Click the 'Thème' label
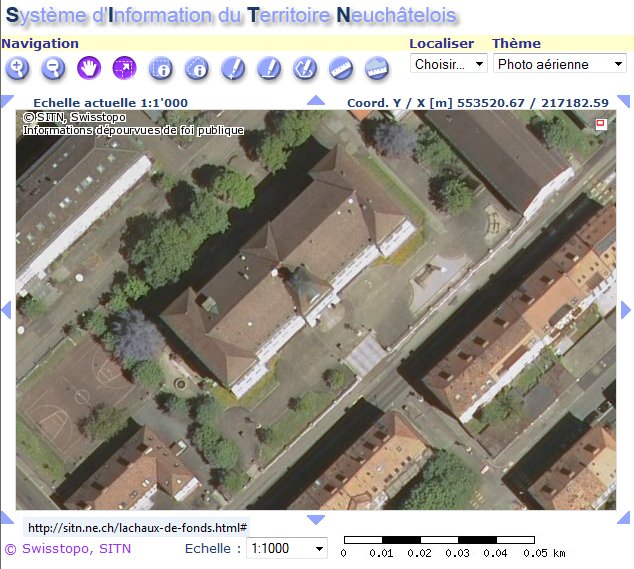 pos(516,43)
